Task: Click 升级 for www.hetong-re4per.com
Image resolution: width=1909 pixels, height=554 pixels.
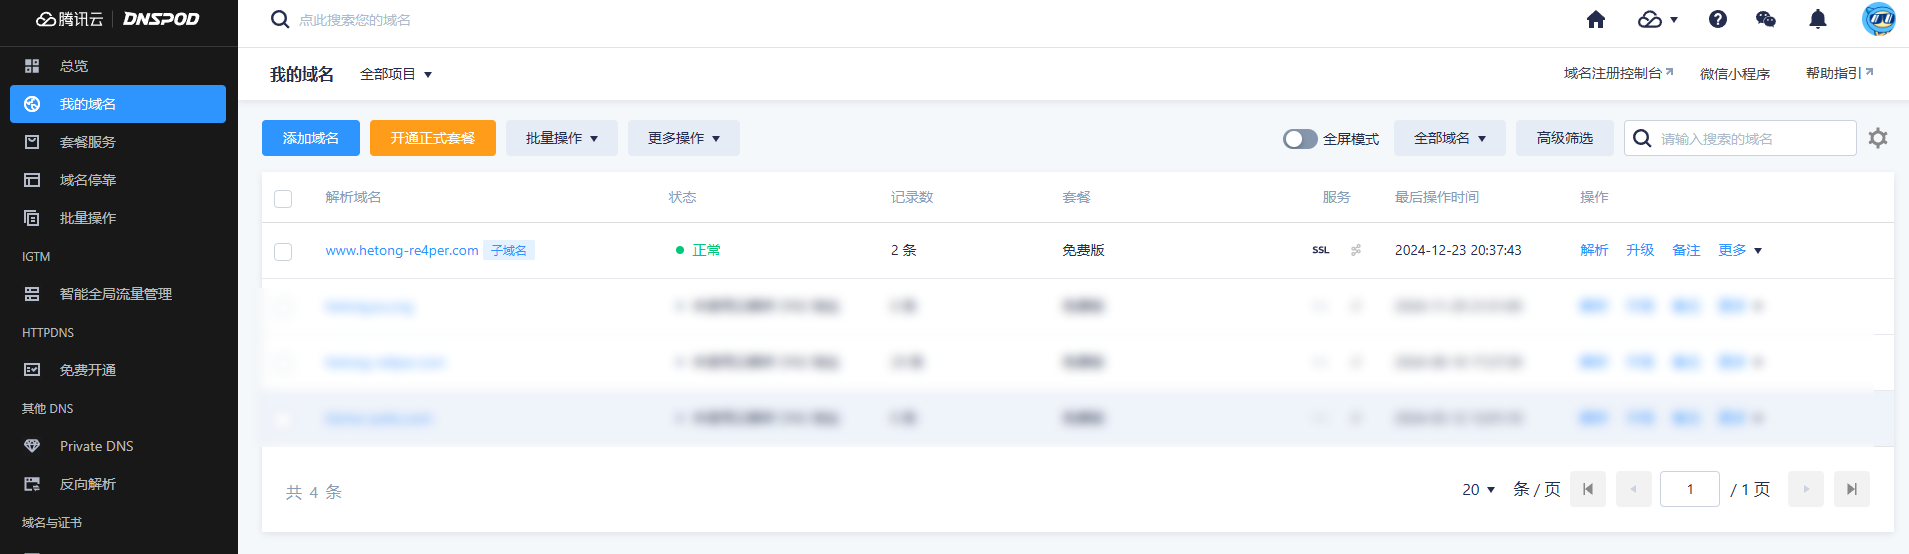Action: 1640,250
